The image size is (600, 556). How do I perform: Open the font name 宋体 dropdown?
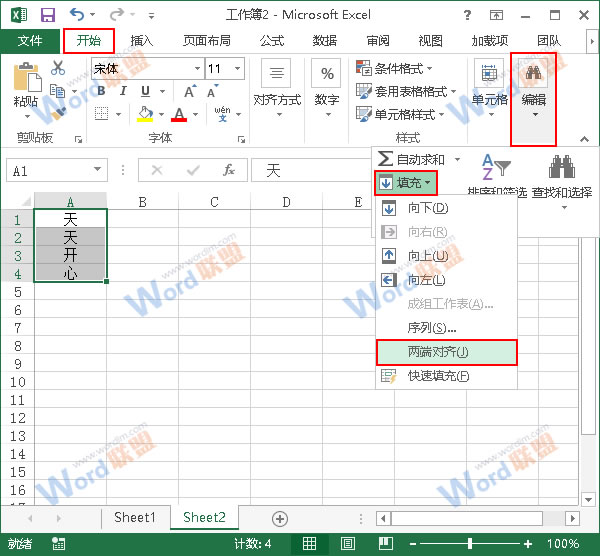point(197,68)
